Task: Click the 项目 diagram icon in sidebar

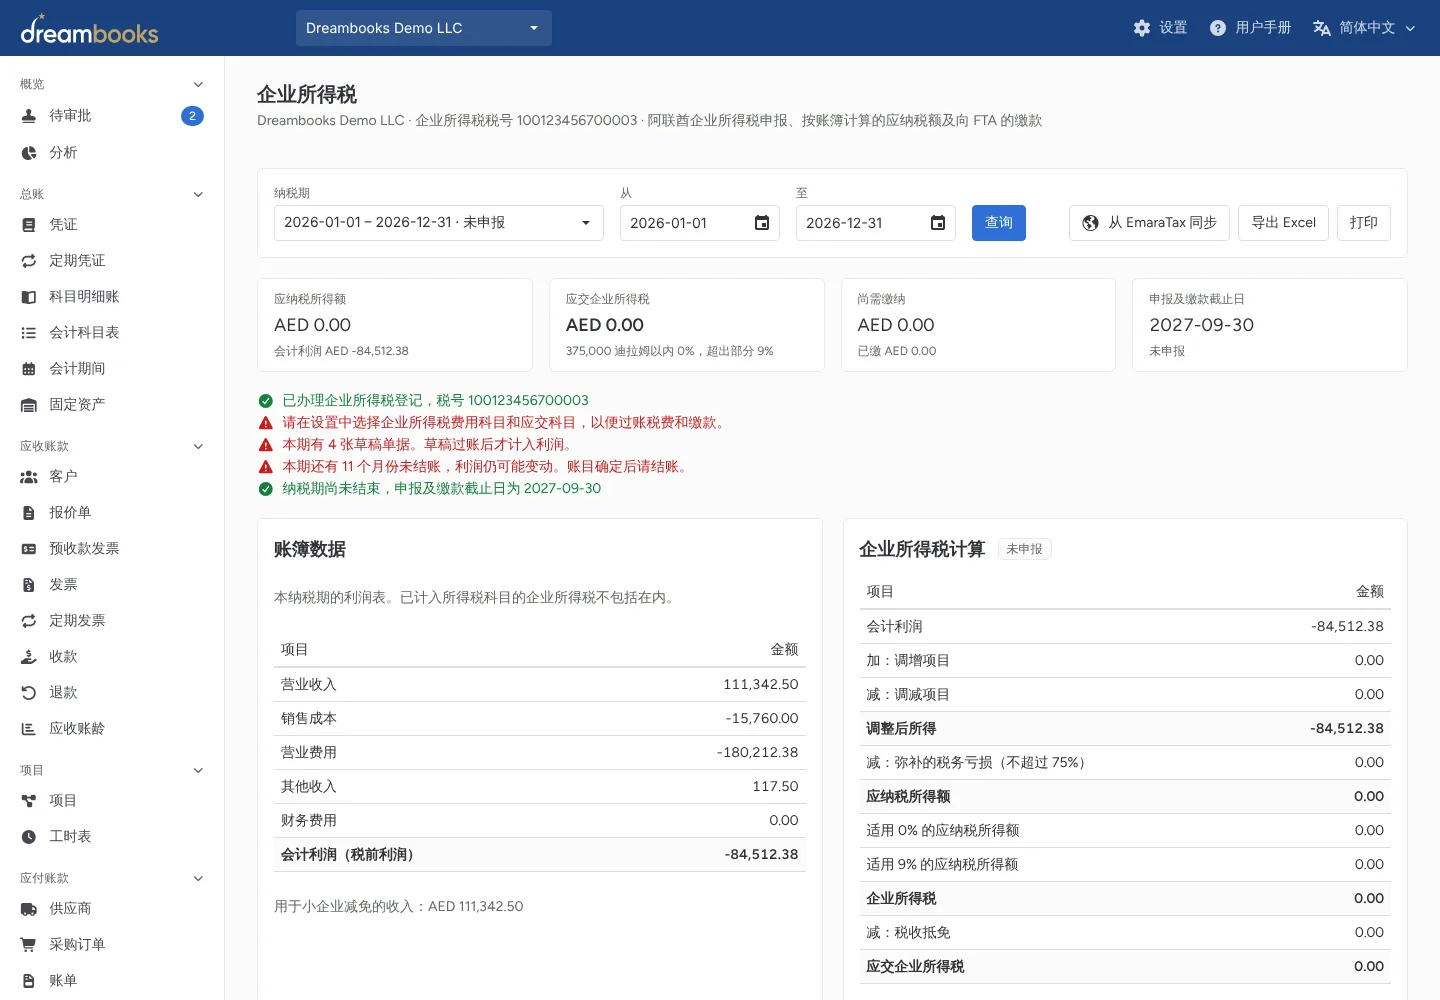Action: [x=29, y=801]
